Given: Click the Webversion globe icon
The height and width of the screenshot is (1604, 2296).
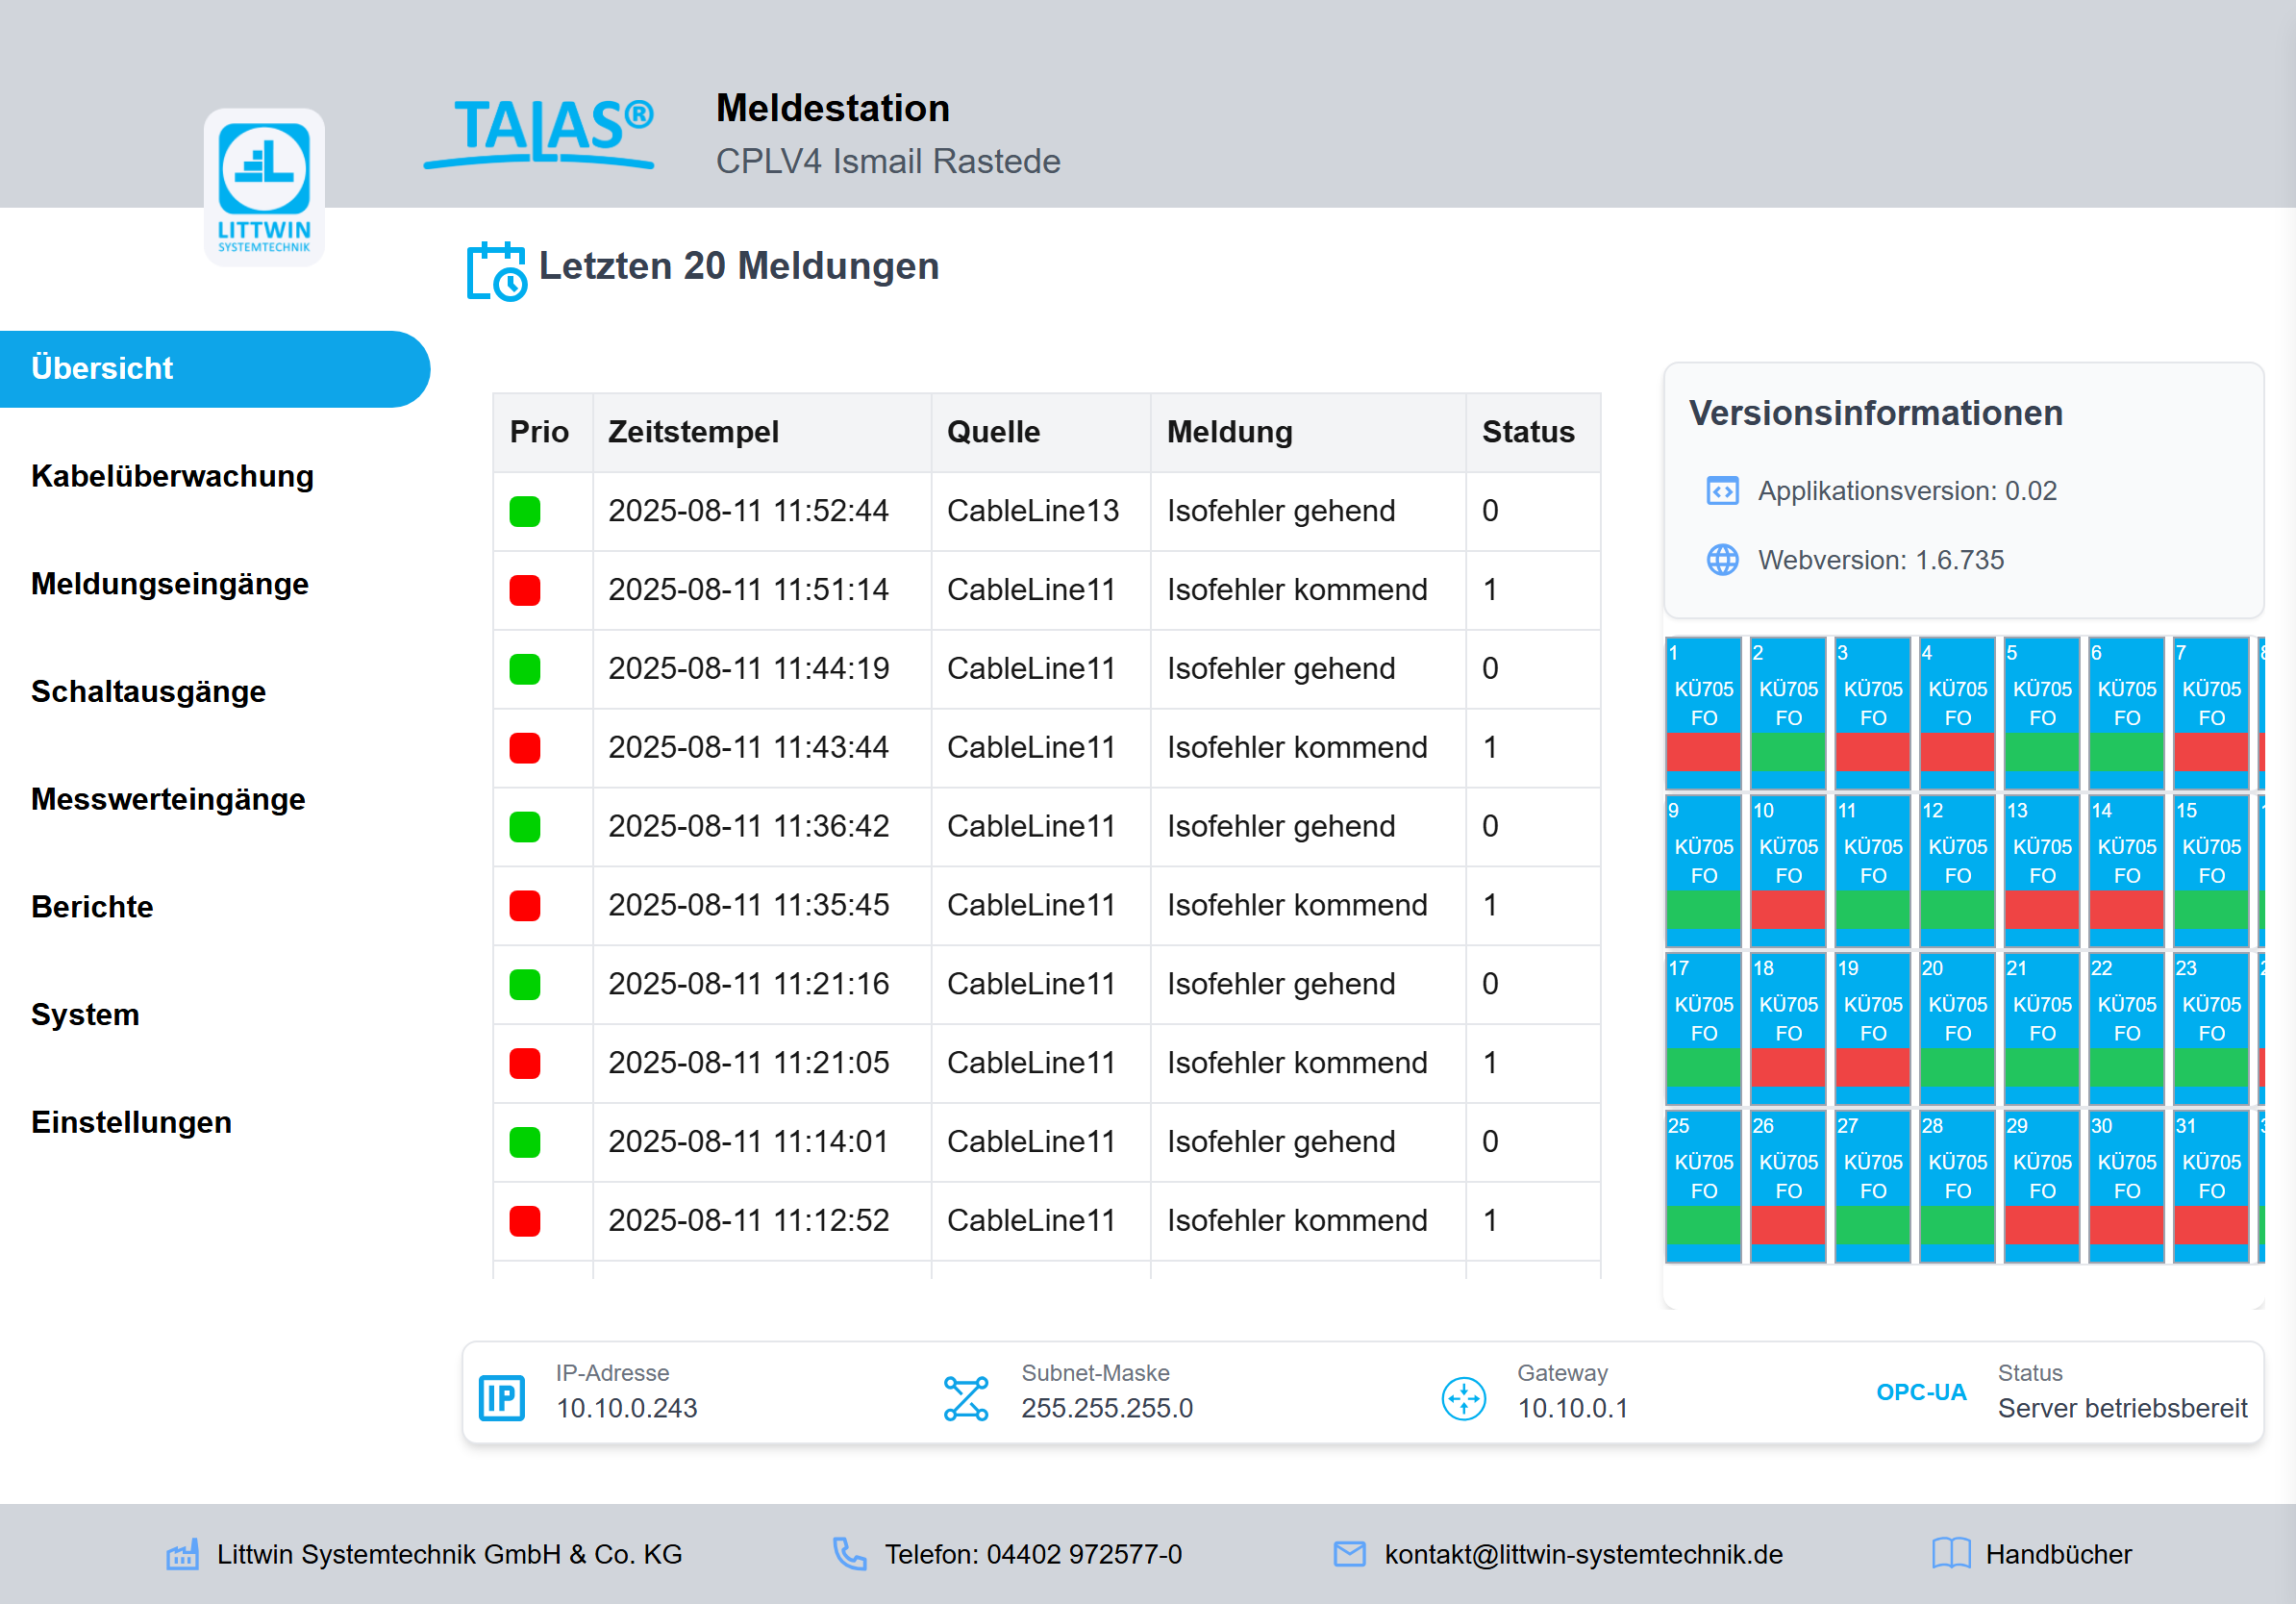Looking at the screenshot, I should click(1722, 560).
